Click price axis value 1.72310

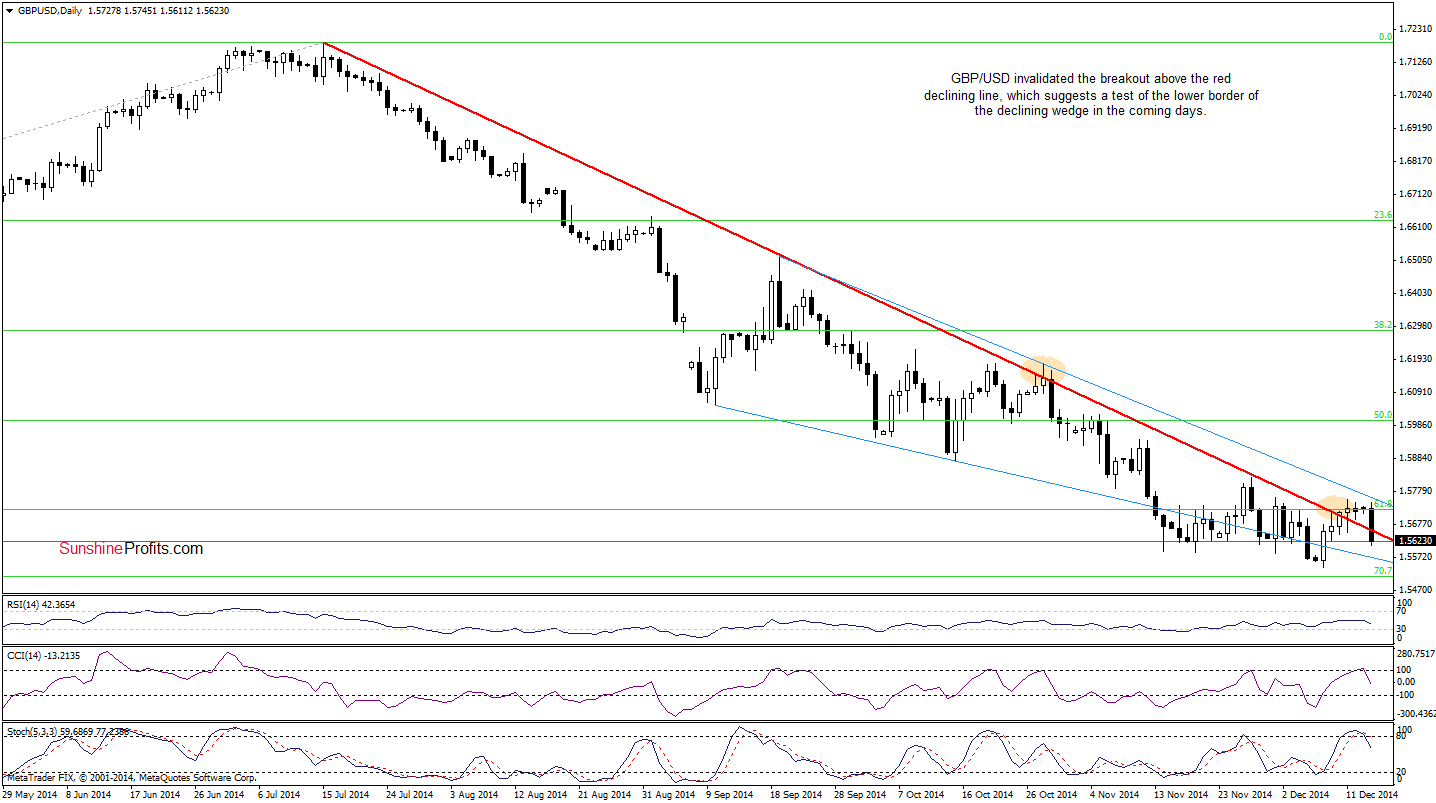tap(1415, 29)
